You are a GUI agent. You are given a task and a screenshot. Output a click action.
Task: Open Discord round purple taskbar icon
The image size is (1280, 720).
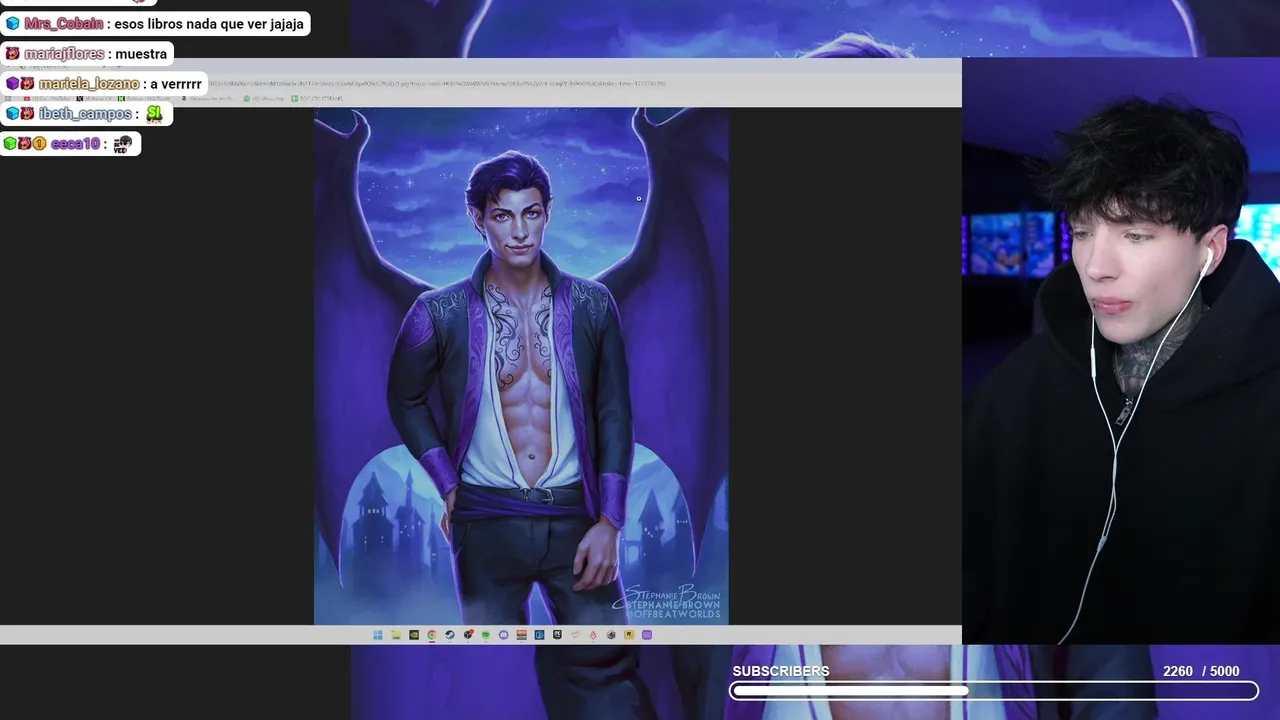pyautogui.click(x=503, y=635)
